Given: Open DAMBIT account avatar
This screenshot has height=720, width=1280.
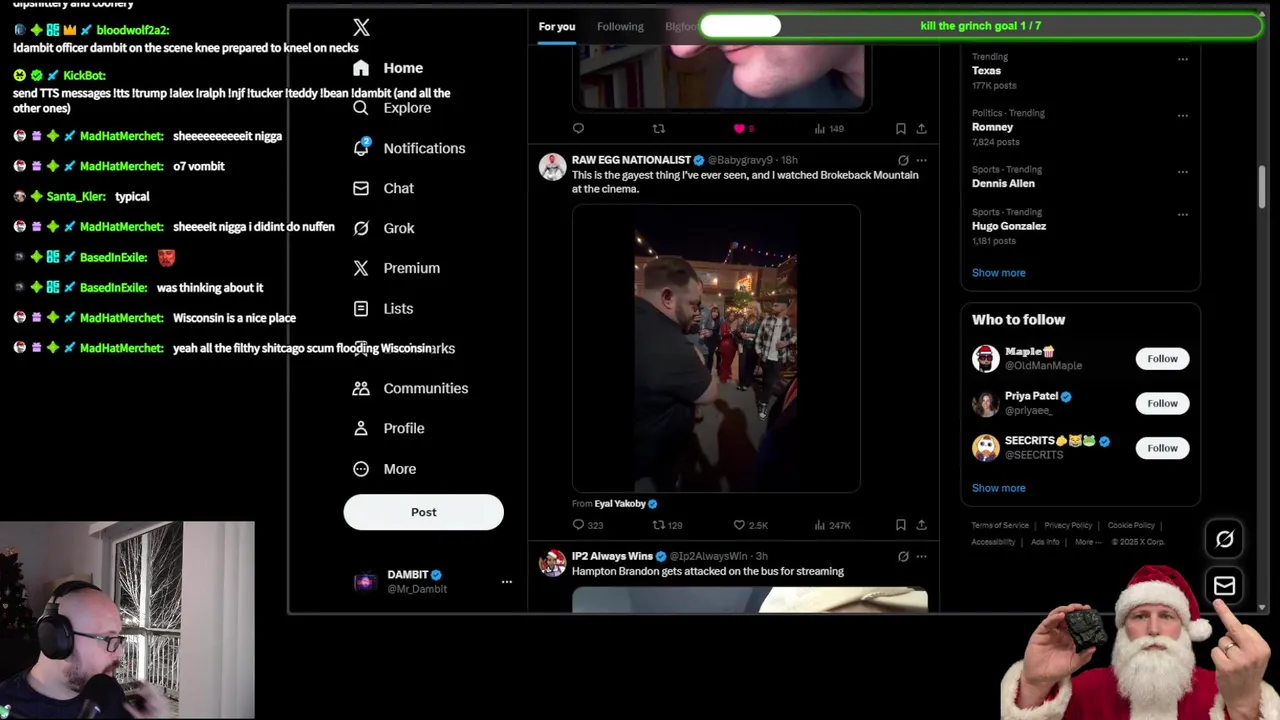Looking at the screenshot, I should (x=366, y=581).
